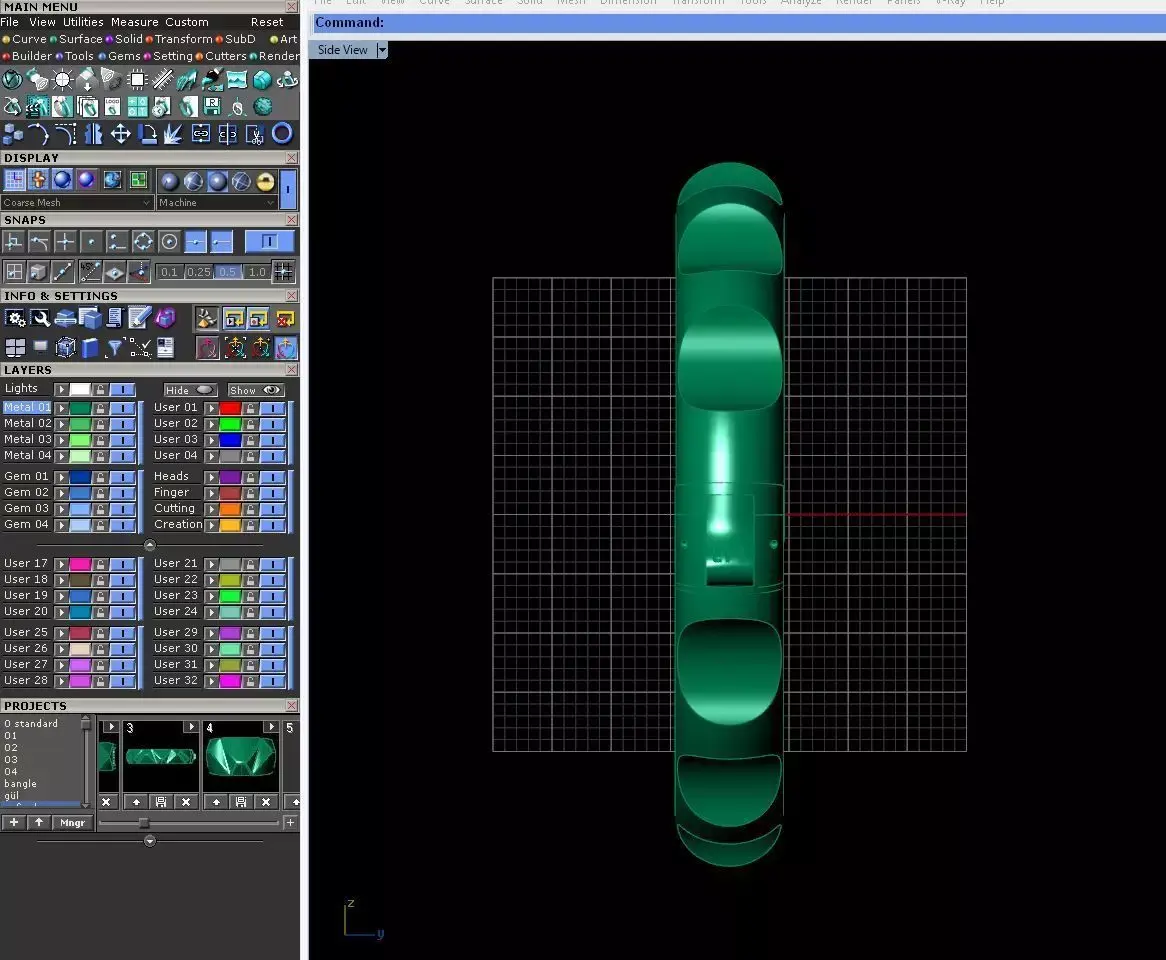This screenshot has height=960, width=1166.
Task: Click the sun light icon in Main Menu
Action: [62, 80]
